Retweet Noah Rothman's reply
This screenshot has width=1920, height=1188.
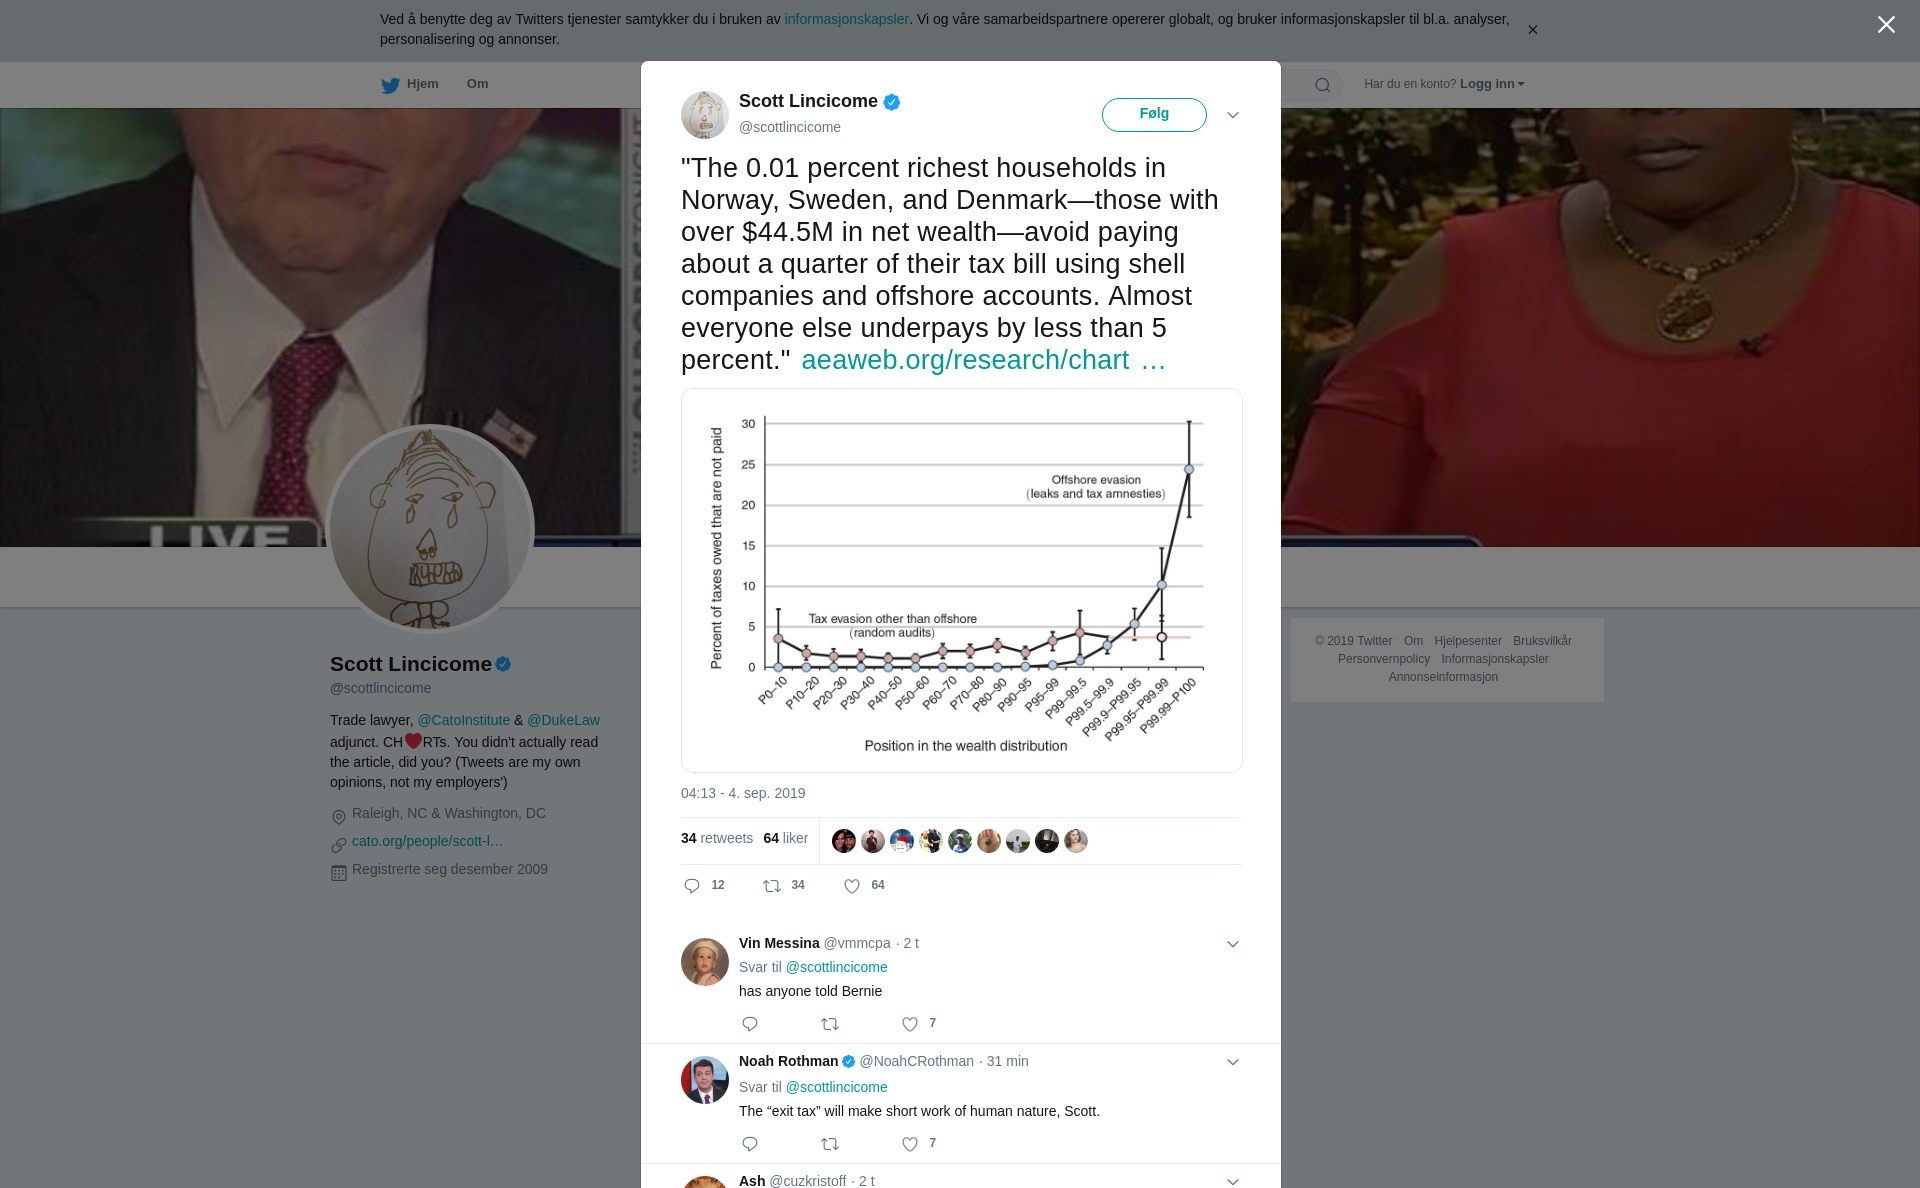point(830,1144)
